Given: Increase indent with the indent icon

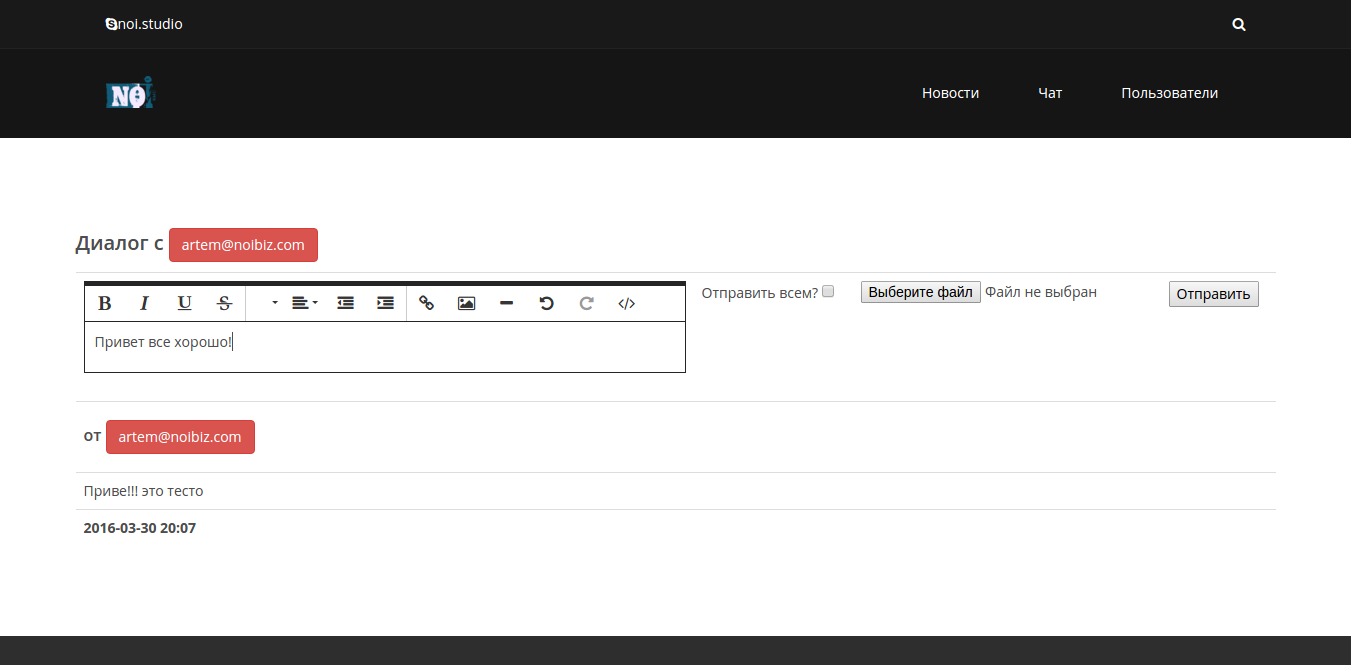Looking at the screenshot, I should 385,303.
